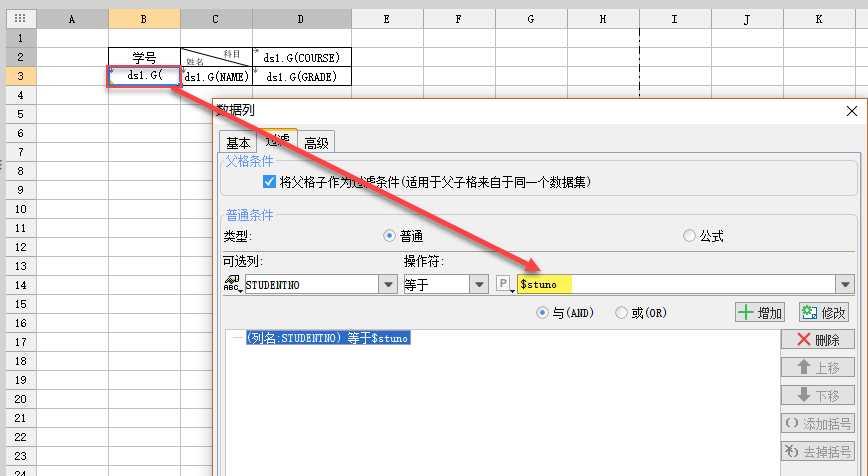Click the 下移 button
Image resolution: width=868 pixels, height=476 pixels.
point(818,396)
